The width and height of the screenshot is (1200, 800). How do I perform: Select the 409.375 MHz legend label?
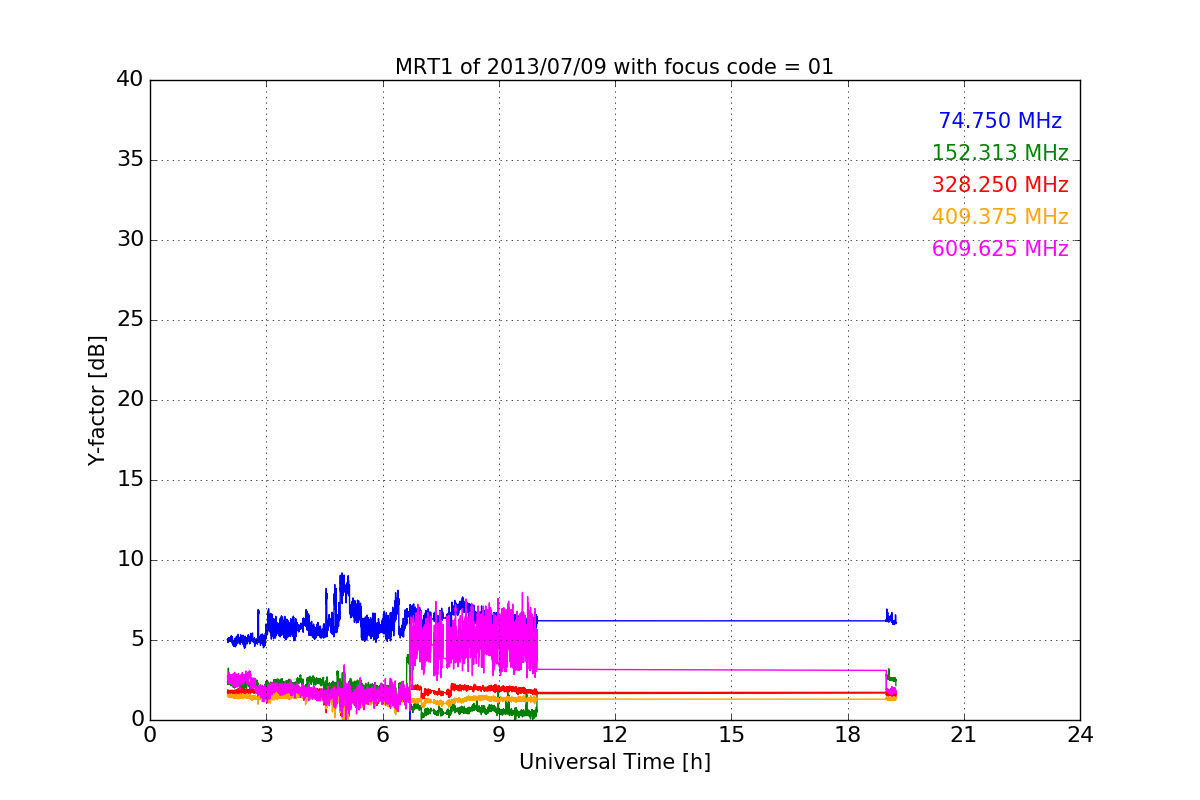coord(1000,217)
